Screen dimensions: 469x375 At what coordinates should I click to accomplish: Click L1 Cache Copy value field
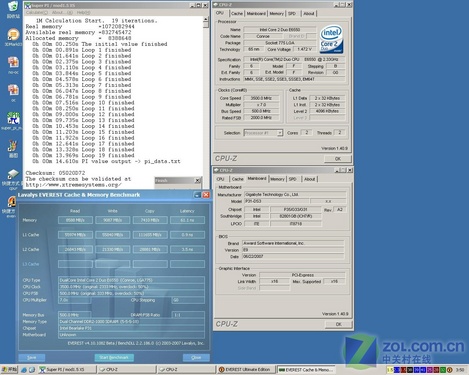(x=150, y=235)
